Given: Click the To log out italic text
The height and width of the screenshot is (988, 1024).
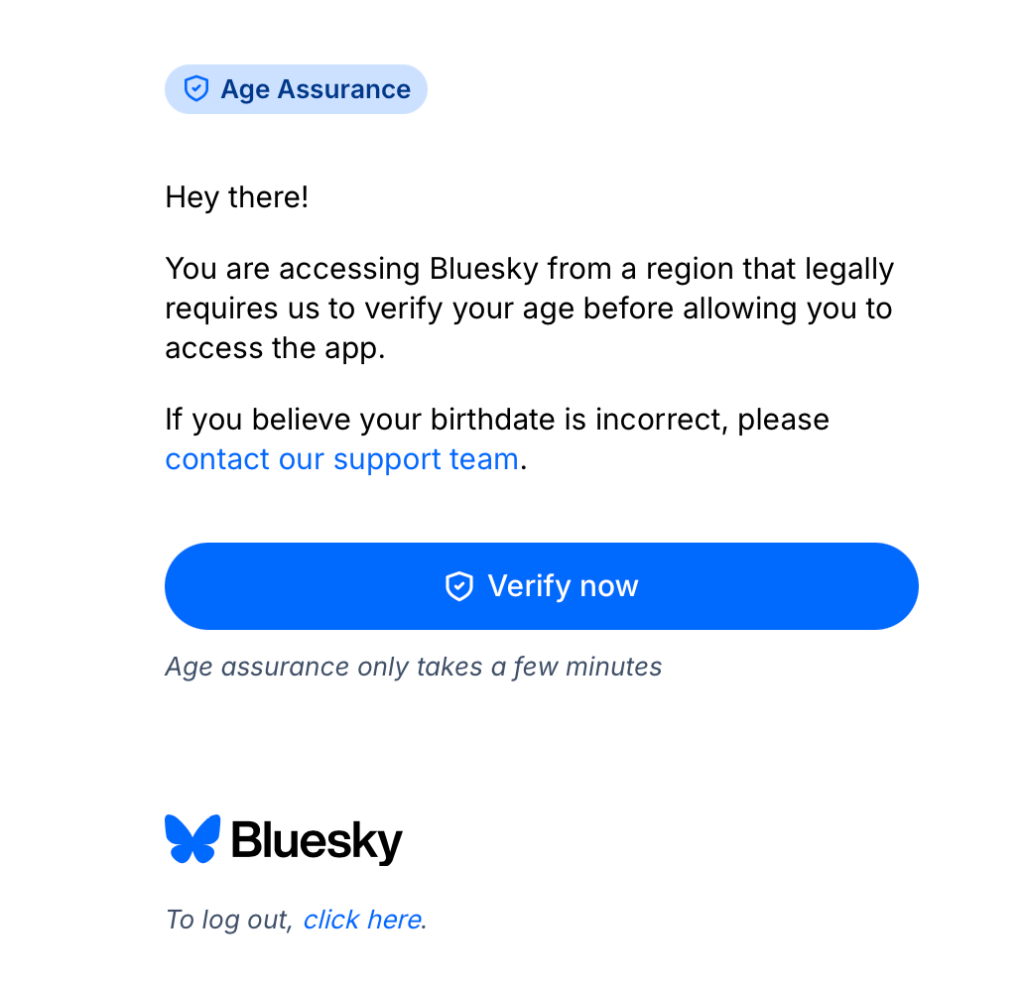Looking at the screenshot, I should [x=229, y=919].
